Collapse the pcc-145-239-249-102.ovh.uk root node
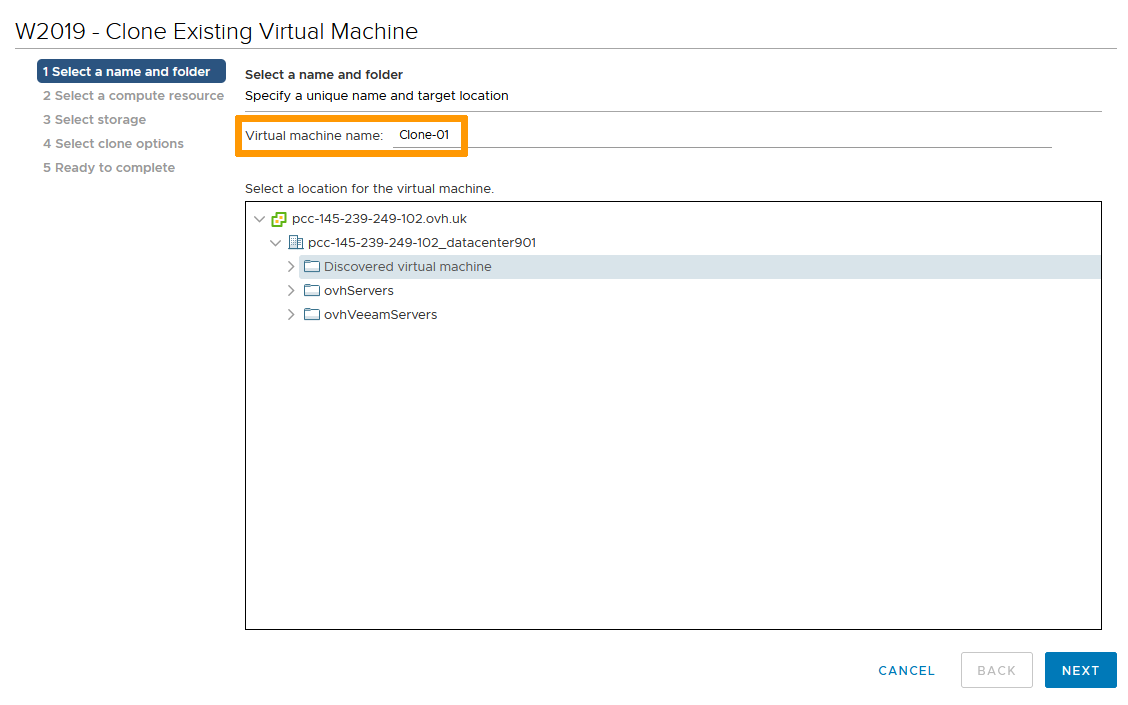Image resolution: width=1128 pixels, height=705 pixels. (260, 219)
